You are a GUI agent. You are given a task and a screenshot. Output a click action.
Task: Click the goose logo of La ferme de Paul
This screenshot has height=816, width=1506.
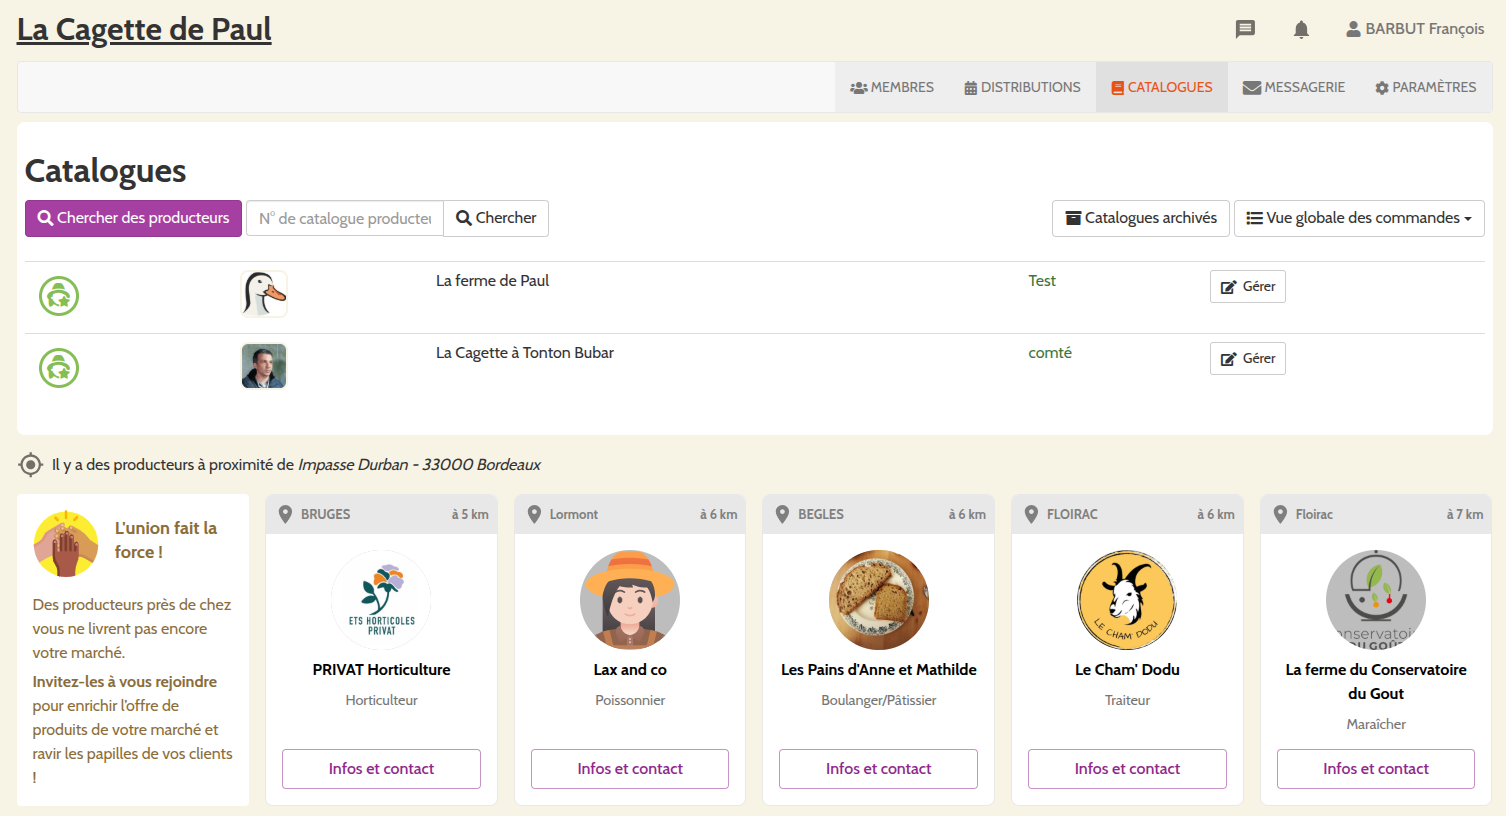coord(264,294)
